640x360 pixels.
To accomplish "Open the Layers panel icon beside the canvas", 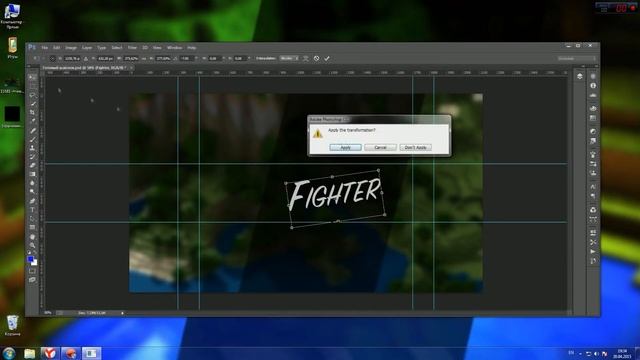I will pyautogui.click(x=580, y=76).
